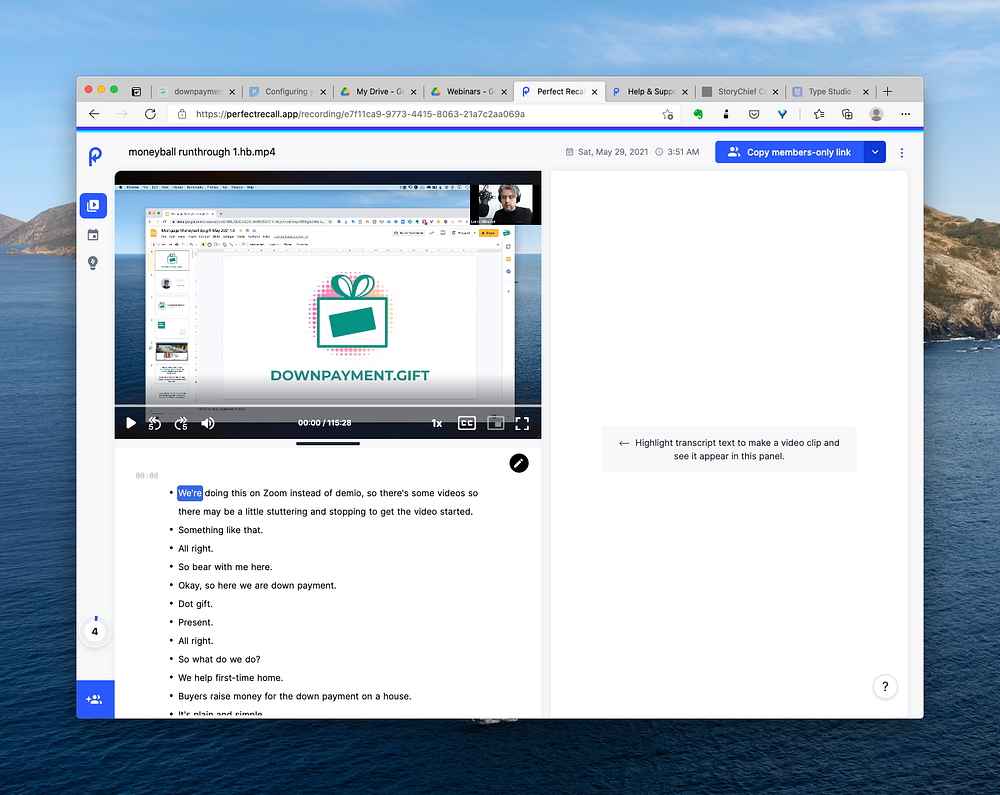Open the calendar sidebar icon
1000x795 pixels.
click(93, 235)
